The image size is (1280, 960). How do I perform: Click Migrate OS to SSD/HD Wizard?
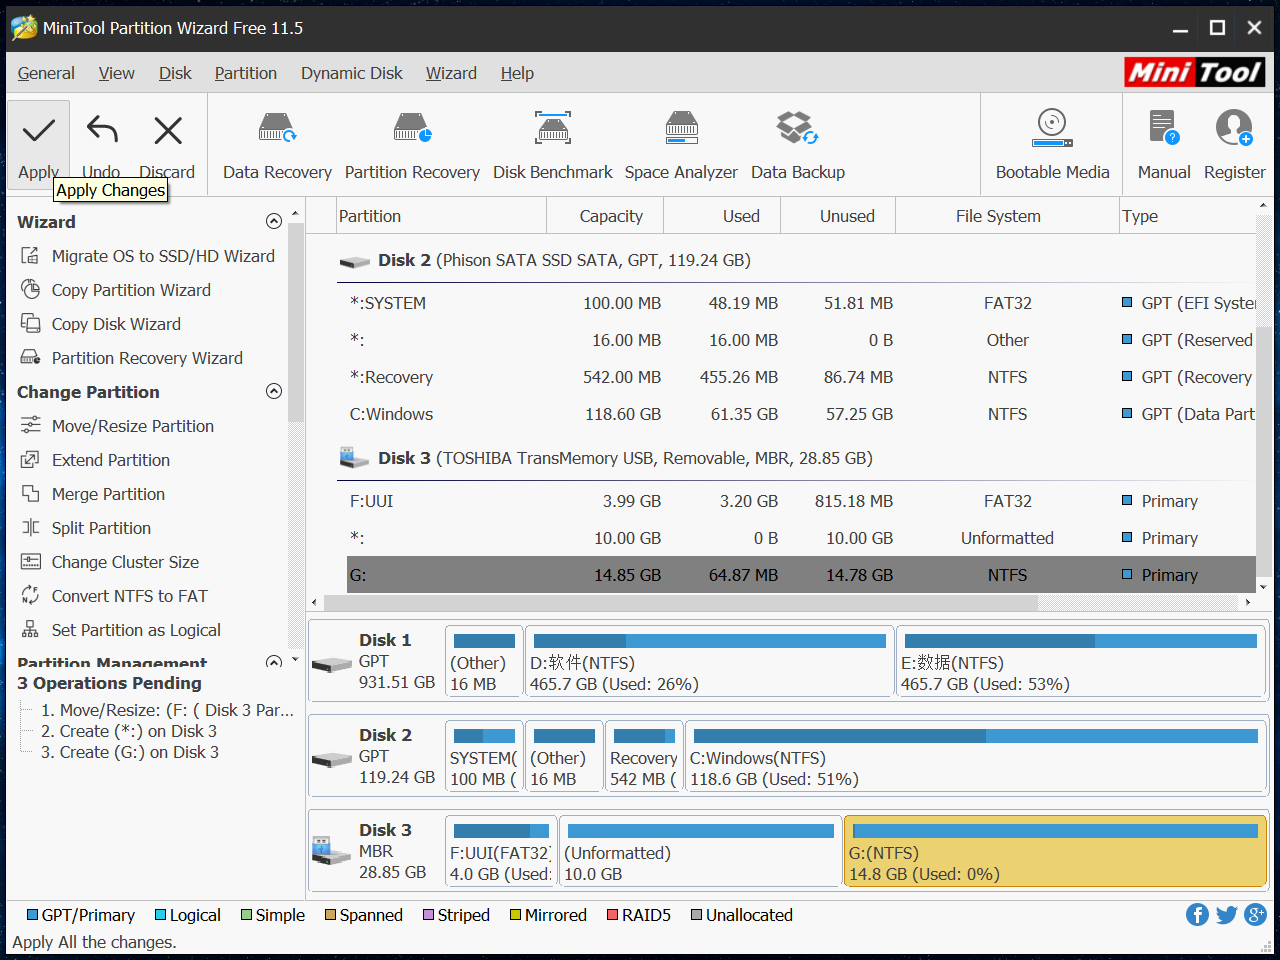pyautogui.click(x=163, y=256)
